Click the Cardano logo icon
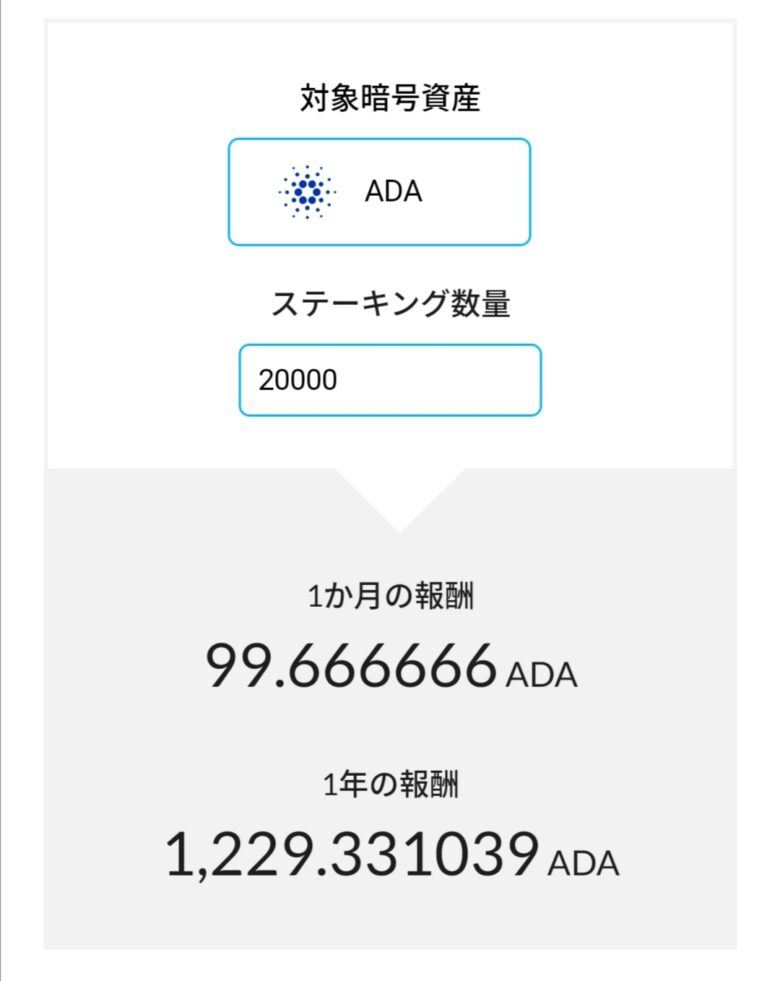 tap(307, 192)
